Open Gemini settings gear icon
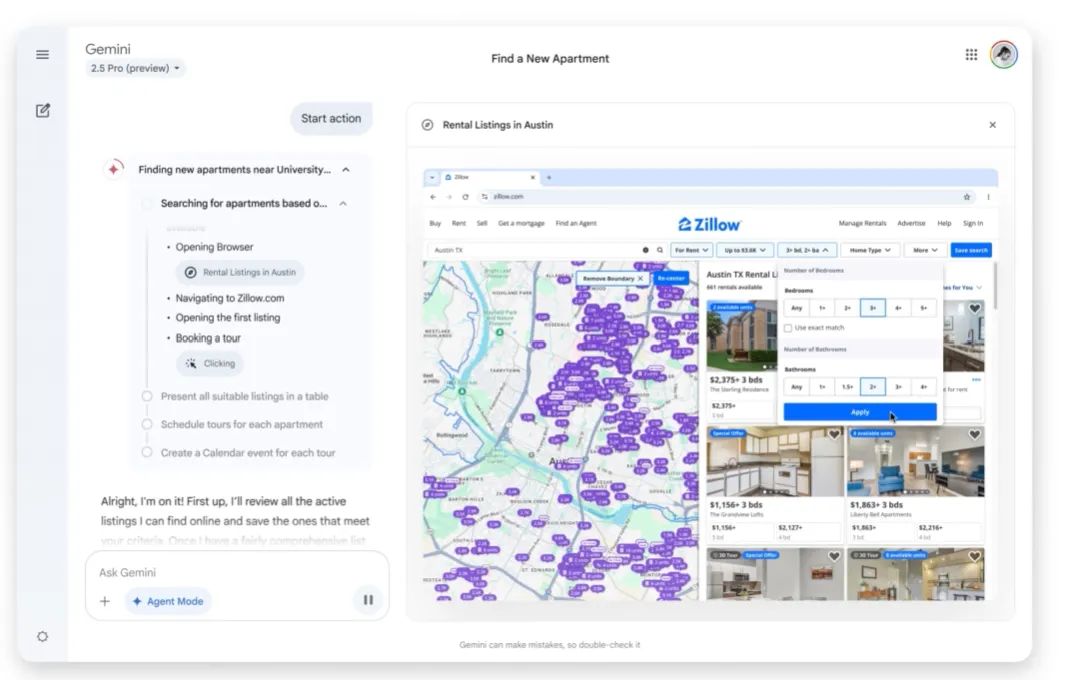Viewport: 1070px width, 680px height. [x=42, y=636]
